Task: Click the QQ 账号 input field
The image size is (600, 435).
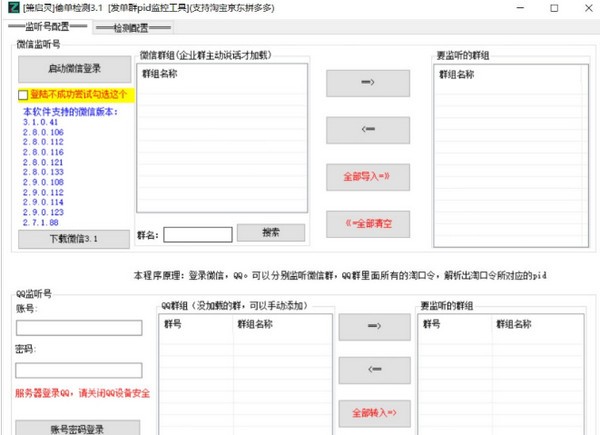Action: (79, 327)
